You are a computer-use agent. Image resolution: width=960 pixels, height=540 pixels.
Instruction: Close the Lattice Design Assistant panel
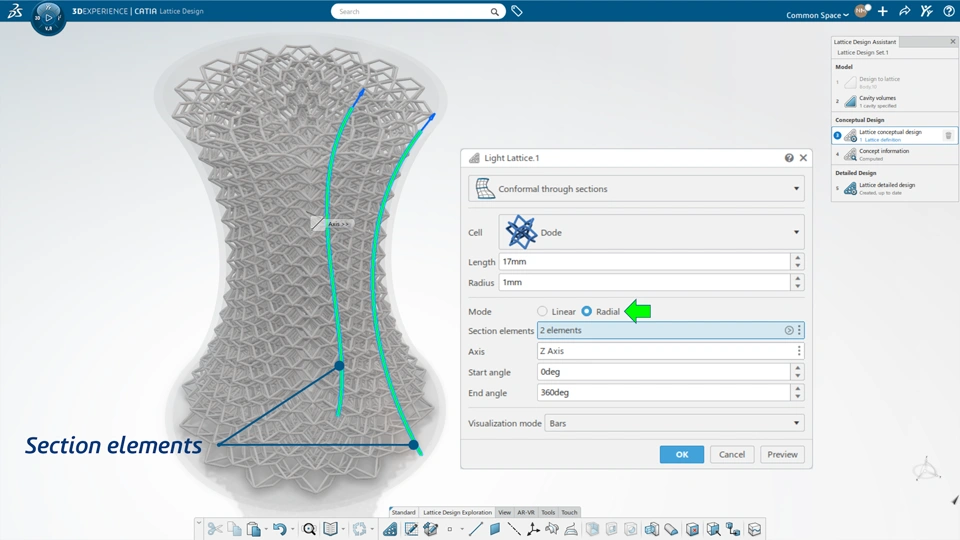(953, 42)
